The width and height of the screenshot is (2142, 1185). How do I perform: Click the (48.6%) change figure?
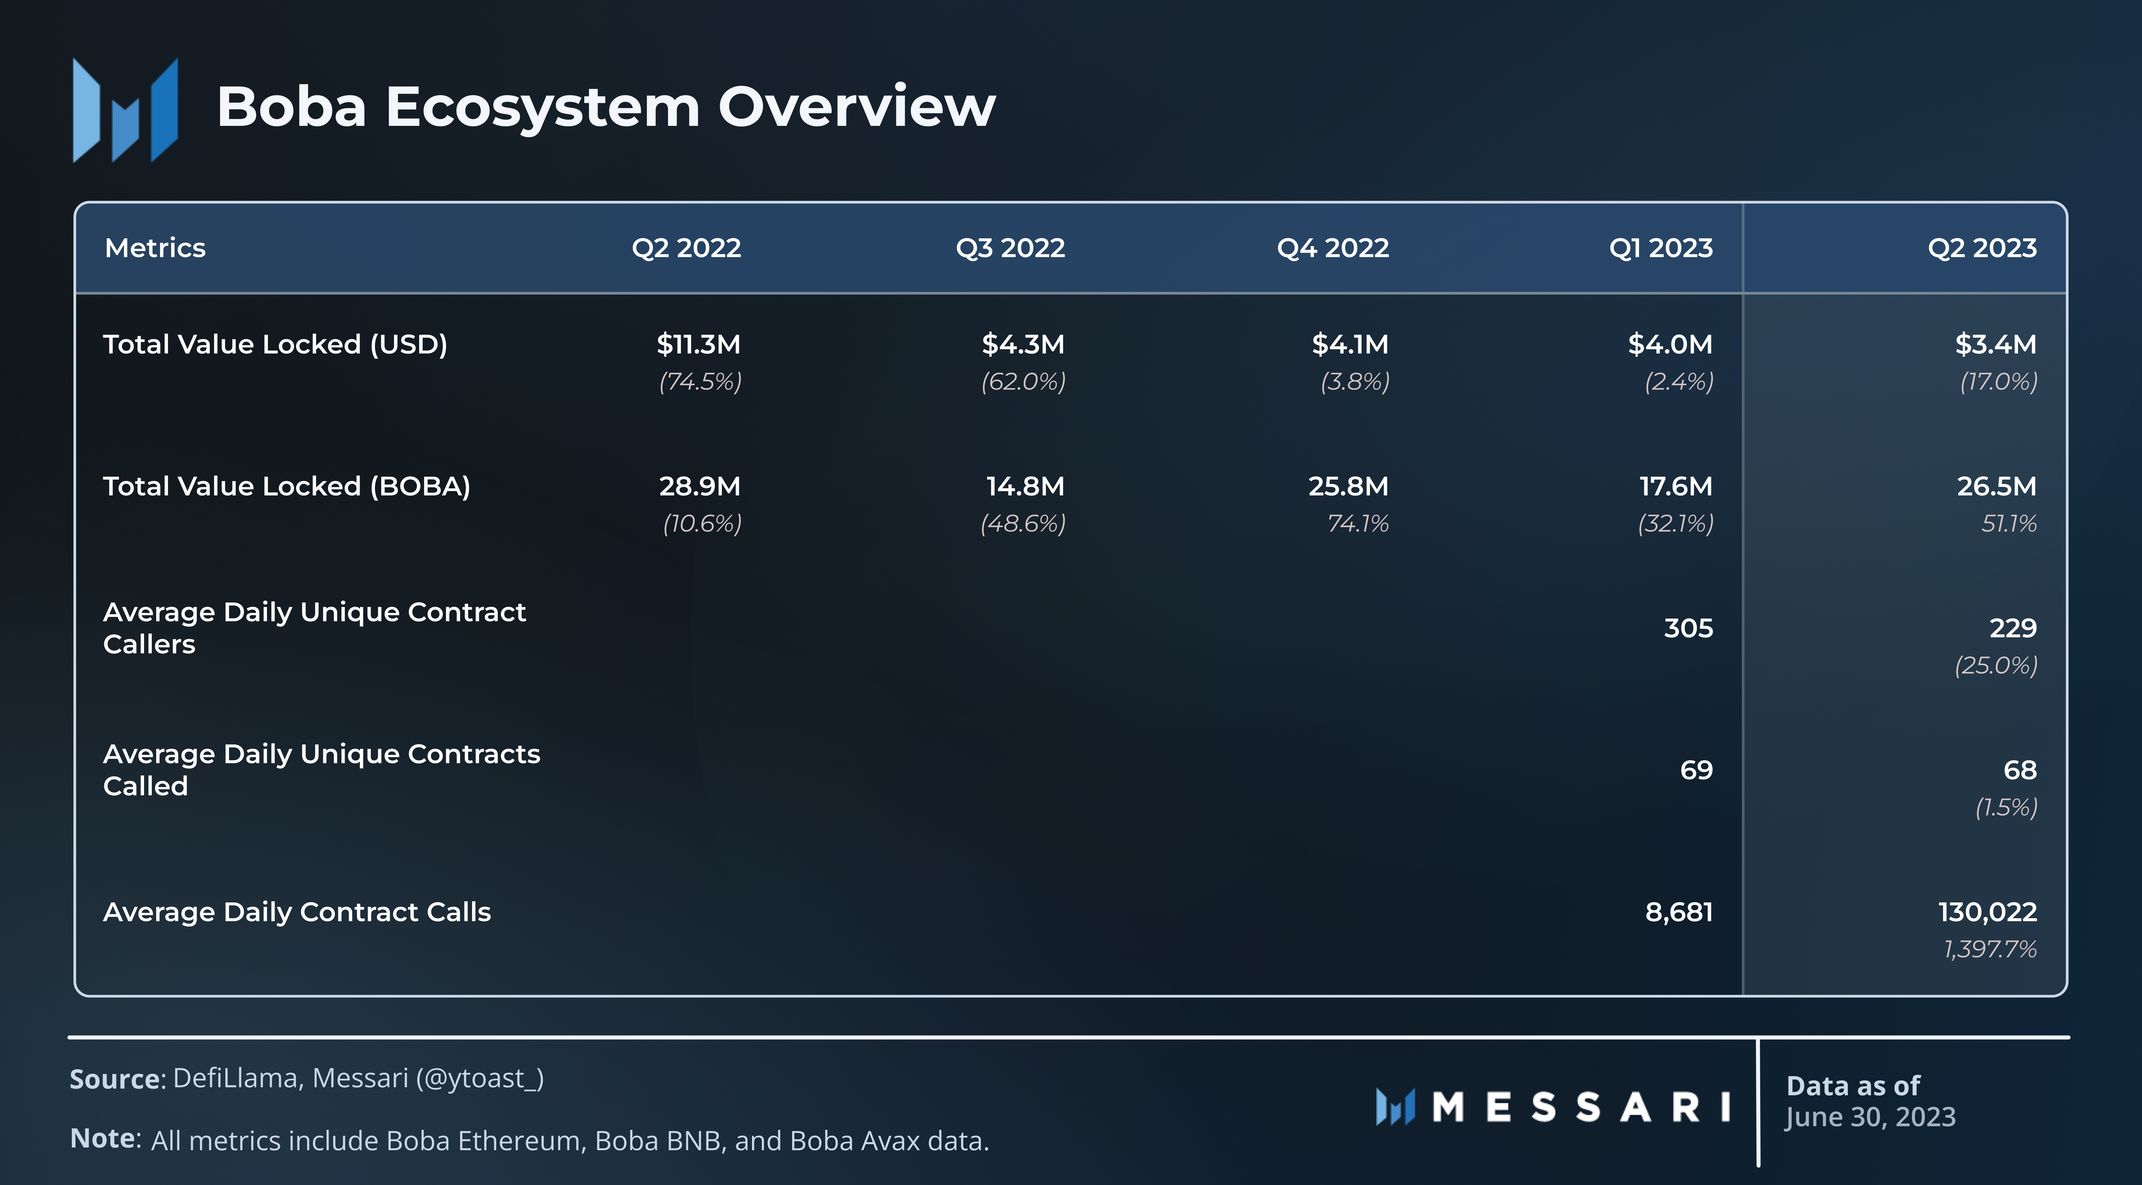[x=1023, y=524]
